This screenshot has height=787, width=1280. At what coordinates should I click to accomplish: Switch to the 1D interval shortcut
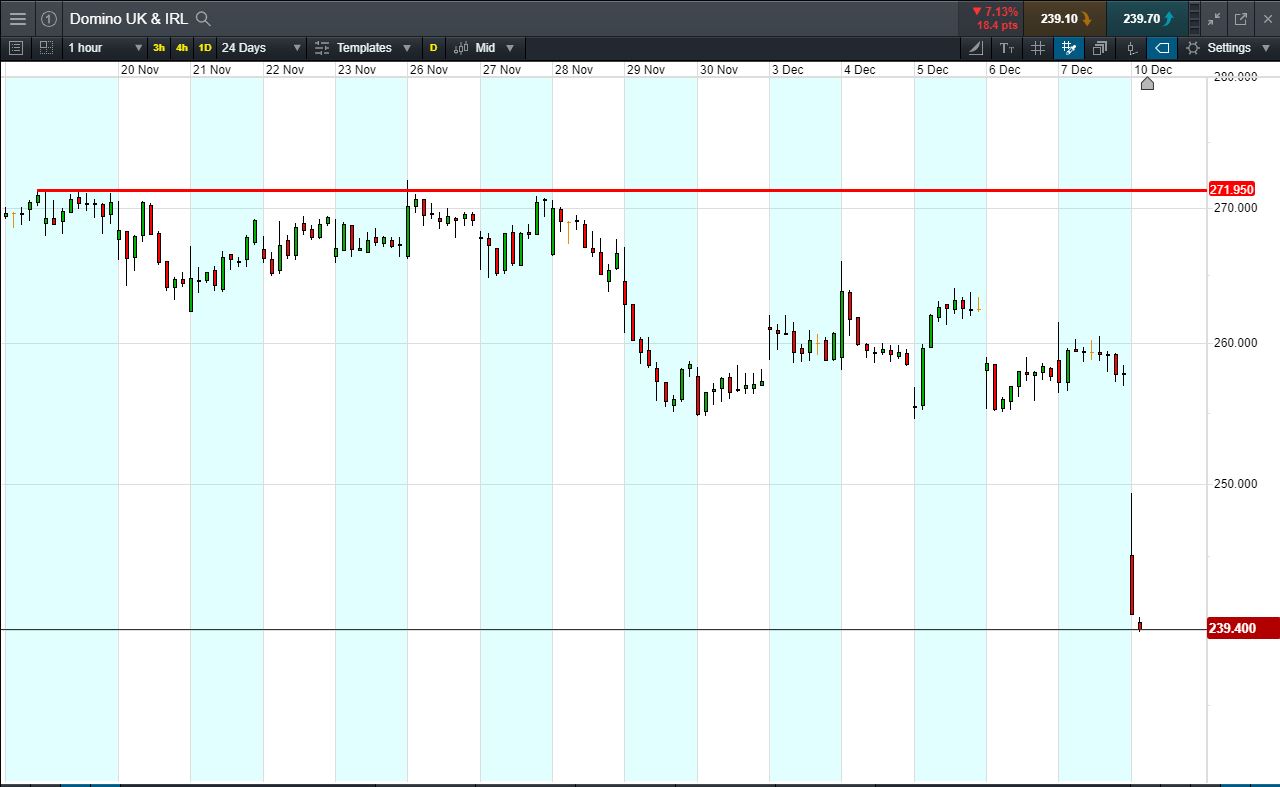(205, 48)
